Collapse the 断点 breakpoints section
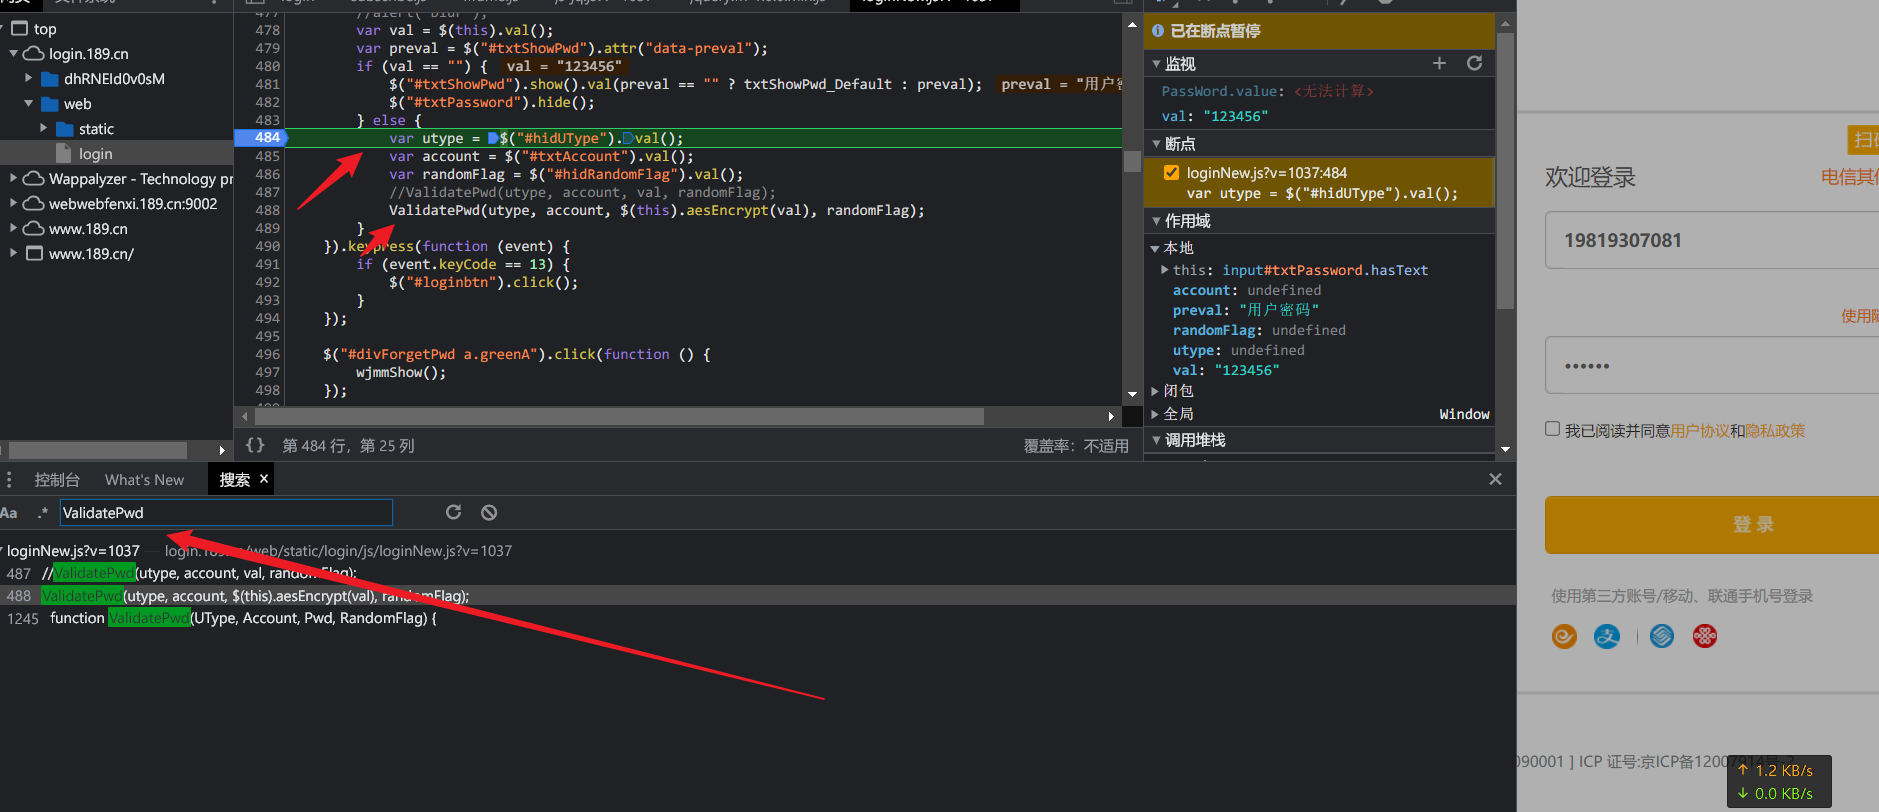 click(1157, 144)
